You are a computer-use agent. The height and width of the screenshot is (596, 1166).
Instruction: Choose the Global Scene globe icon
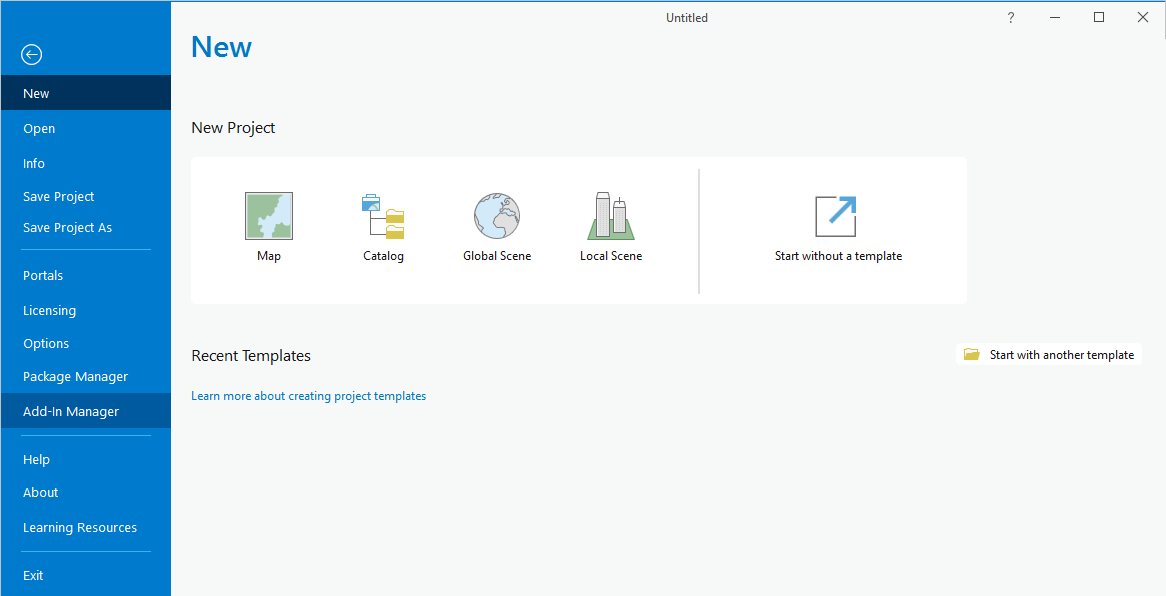click(497, 216)
